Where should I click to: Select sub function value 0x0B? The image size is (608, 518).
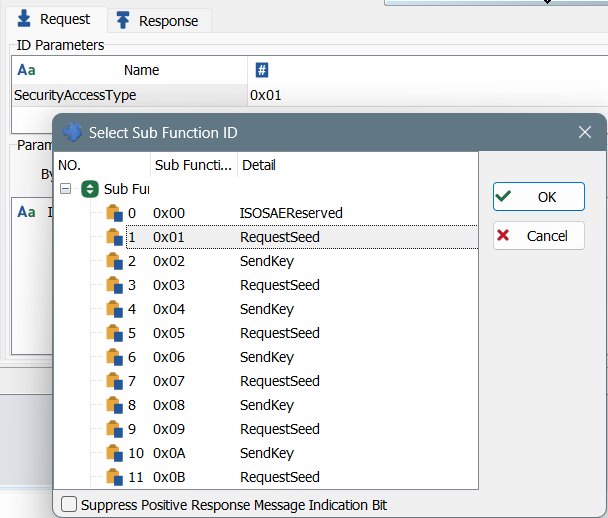point(169,477)
